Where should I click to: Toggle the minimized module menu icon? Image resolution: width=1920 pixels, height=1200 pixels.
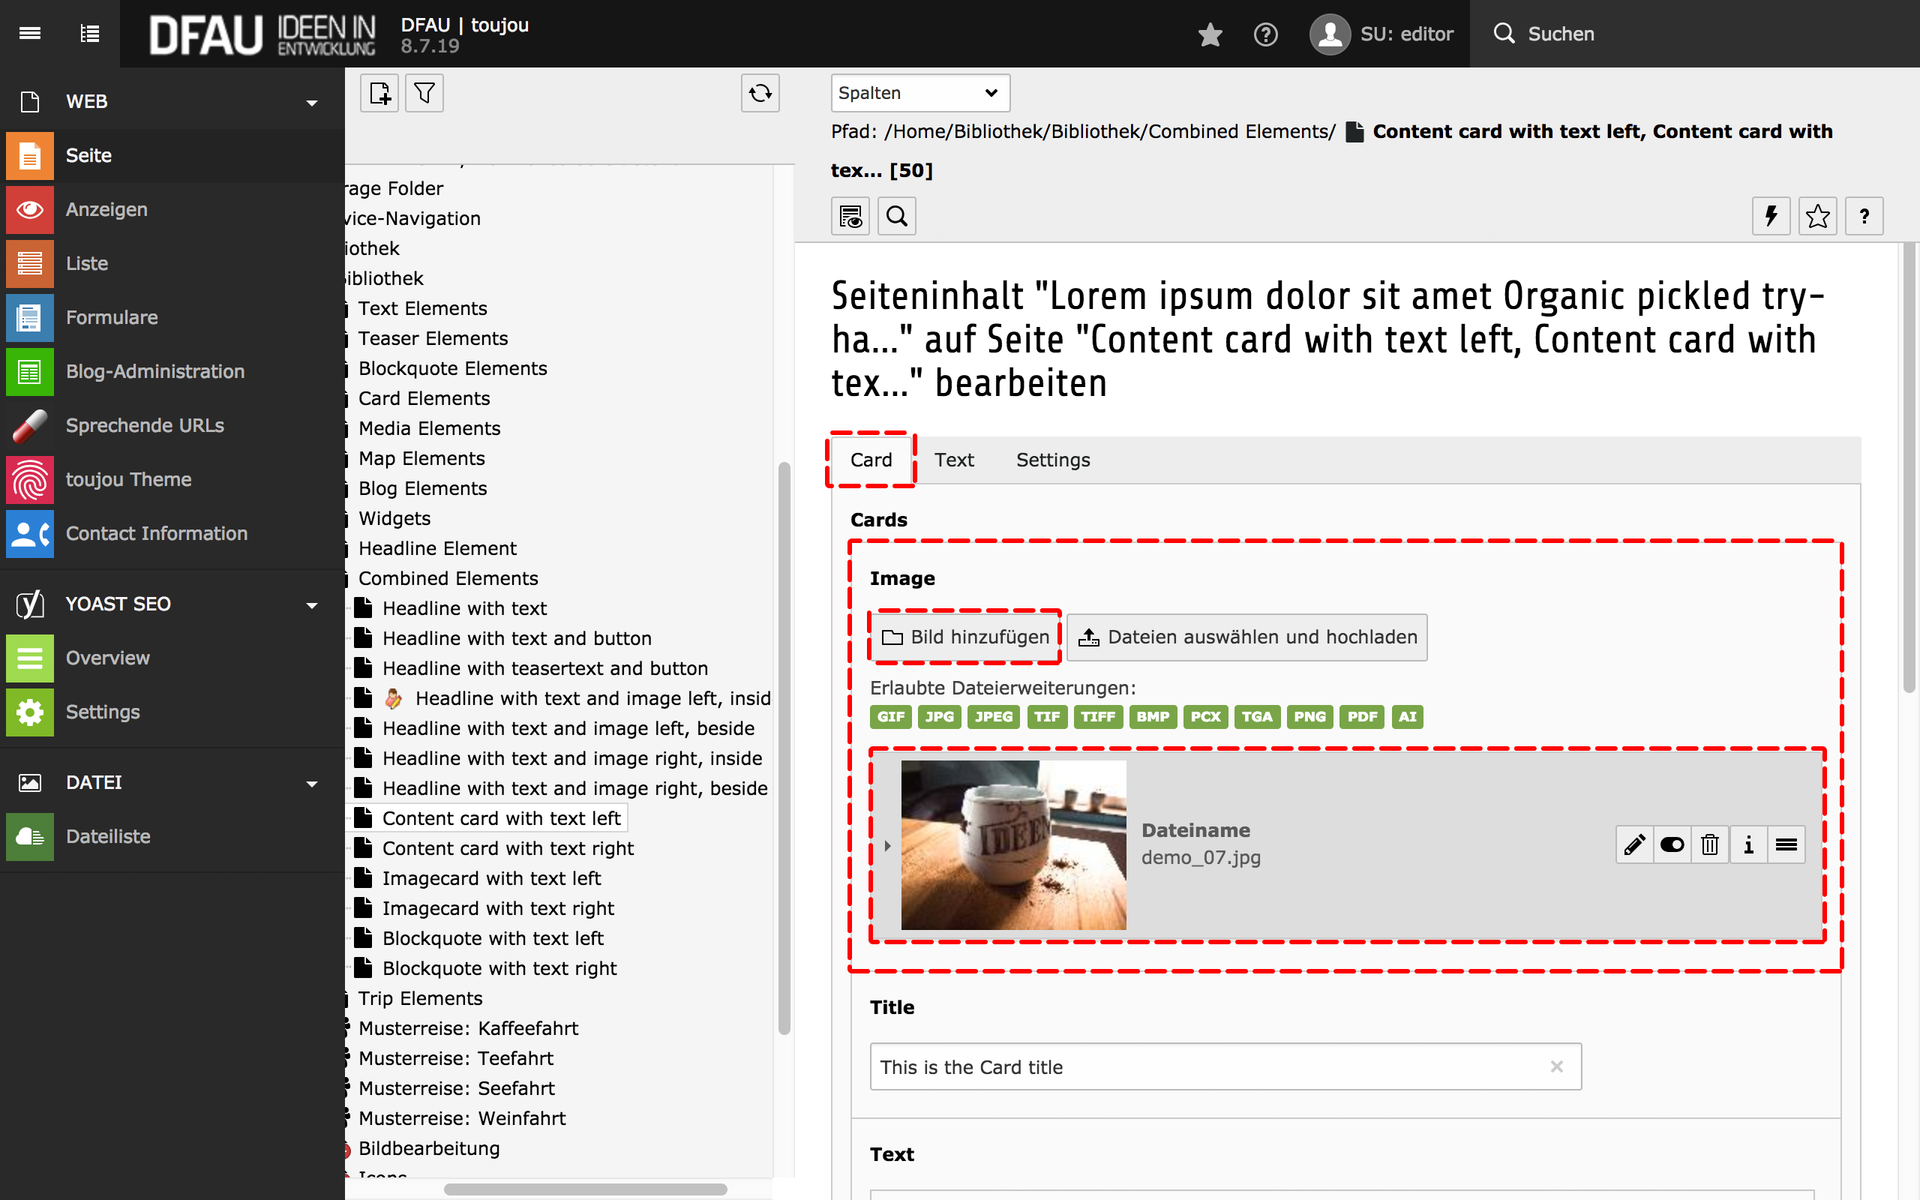click(x=30, y=33)
